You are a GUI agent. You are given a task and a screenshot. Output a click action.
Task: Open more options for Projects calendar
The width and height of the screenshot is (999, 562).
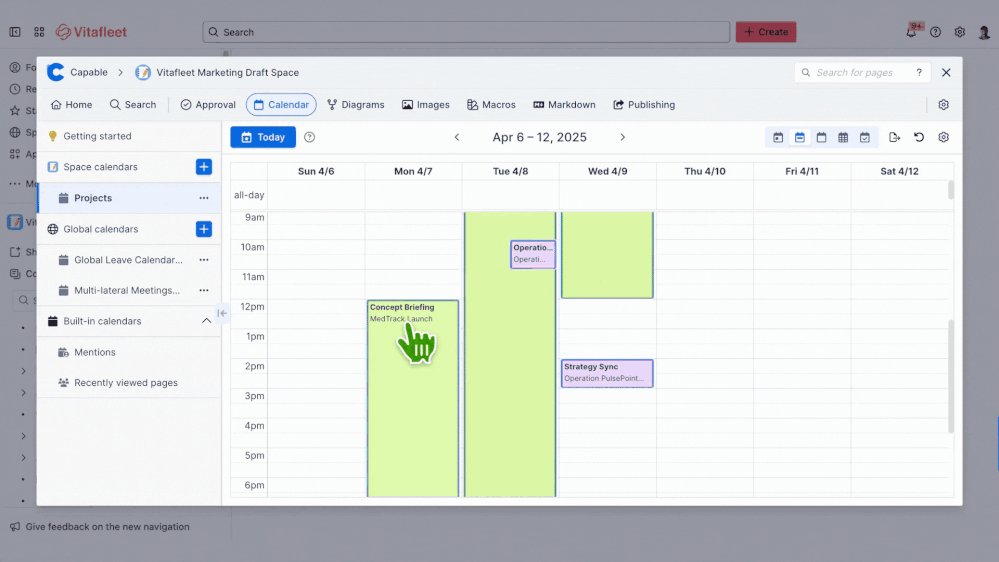(204, 198)
